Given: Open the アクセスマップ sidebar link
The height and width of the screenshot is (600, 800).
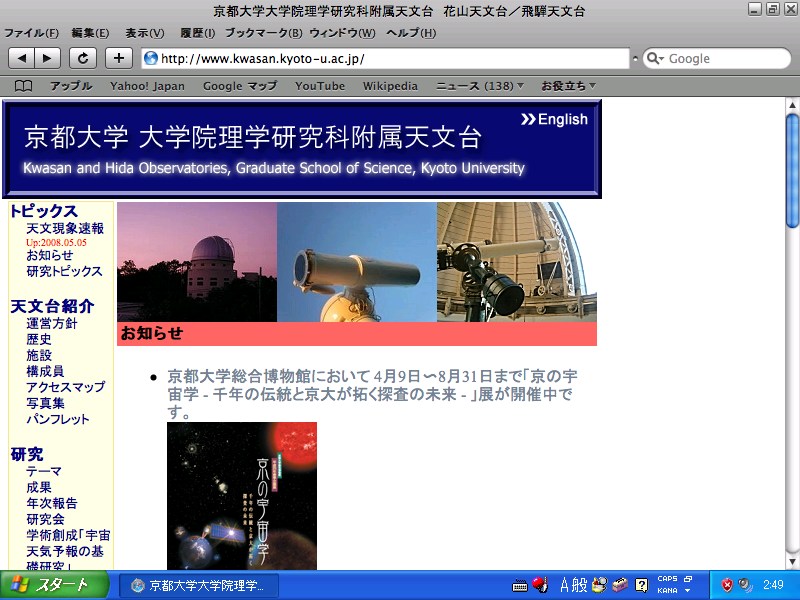Looking at the screenshot, I should 66,387.
